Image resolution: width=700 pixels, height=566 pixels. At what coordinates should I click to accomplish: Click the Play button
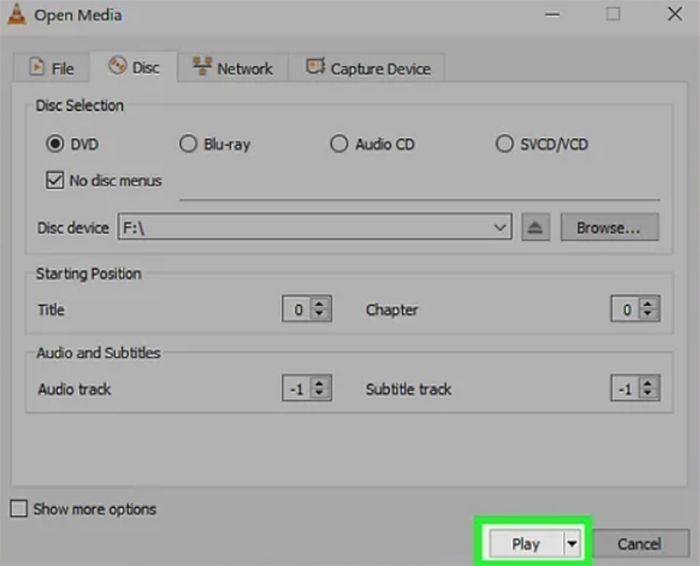[x=526, y=544]
